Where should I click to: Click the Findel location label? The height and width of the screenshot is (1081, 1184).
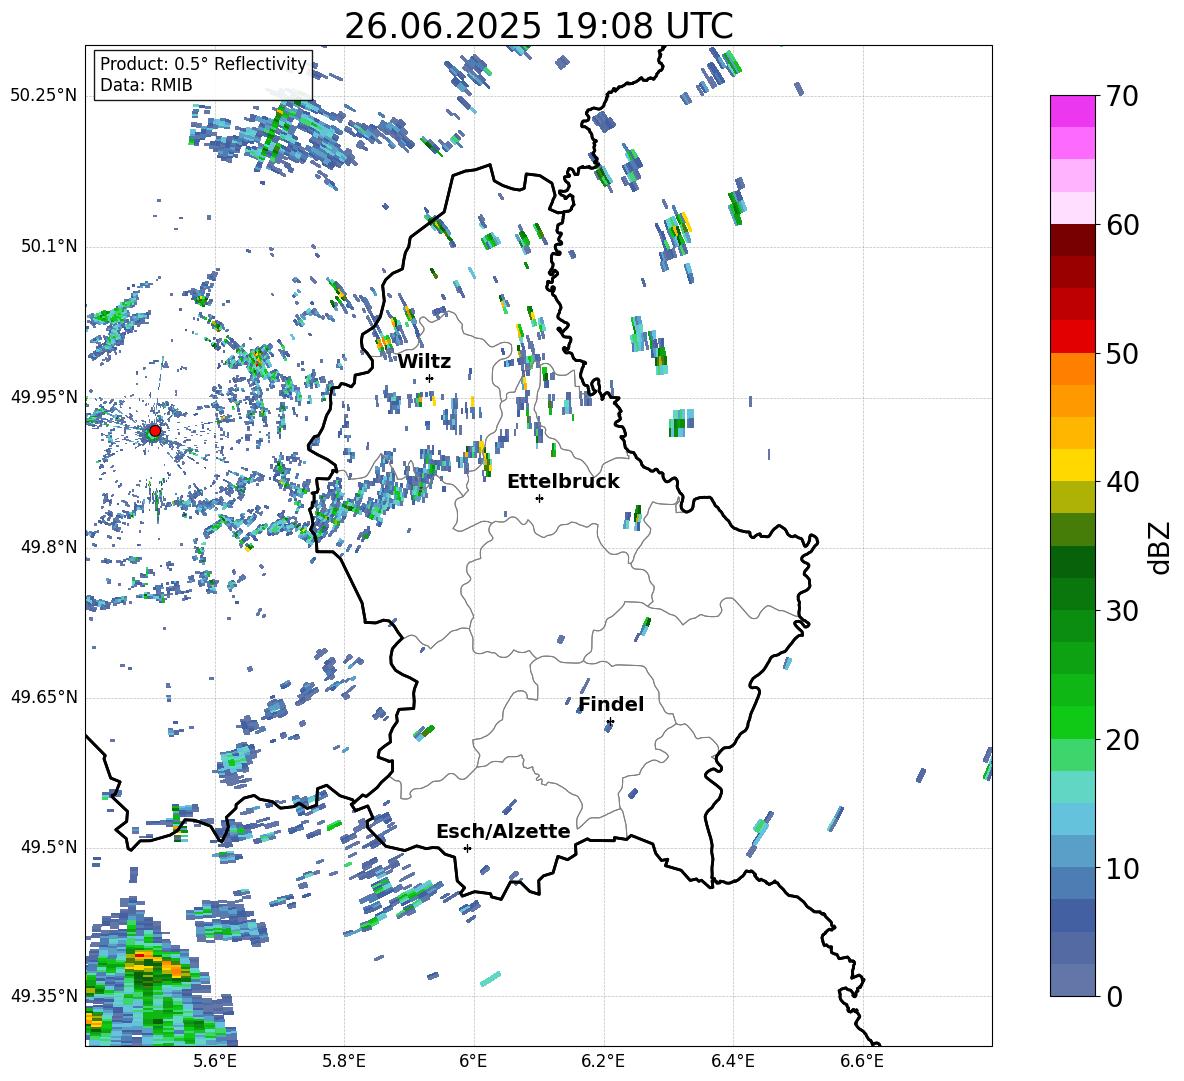point(611,704)
